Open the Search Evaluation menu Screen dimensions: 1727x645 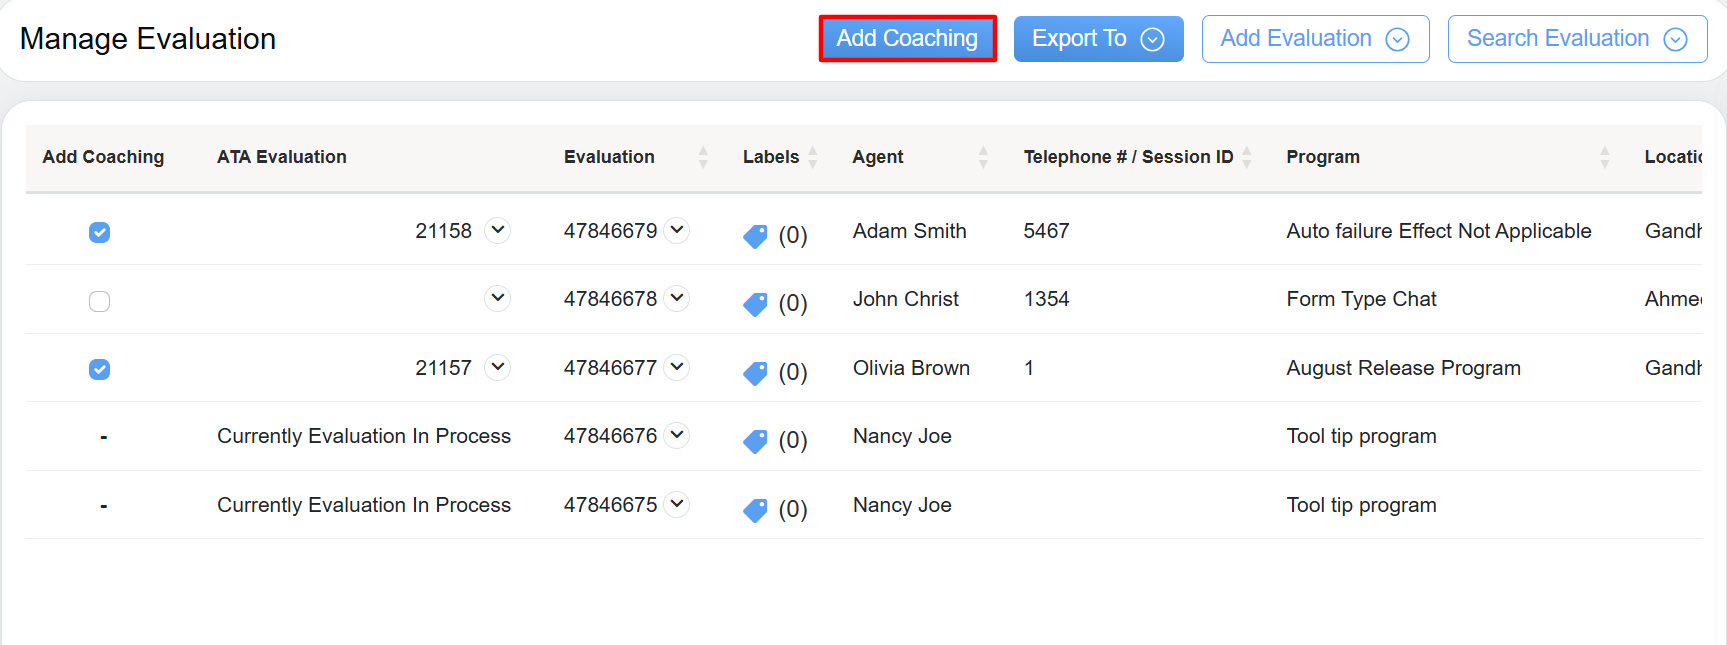(1576, 39)
